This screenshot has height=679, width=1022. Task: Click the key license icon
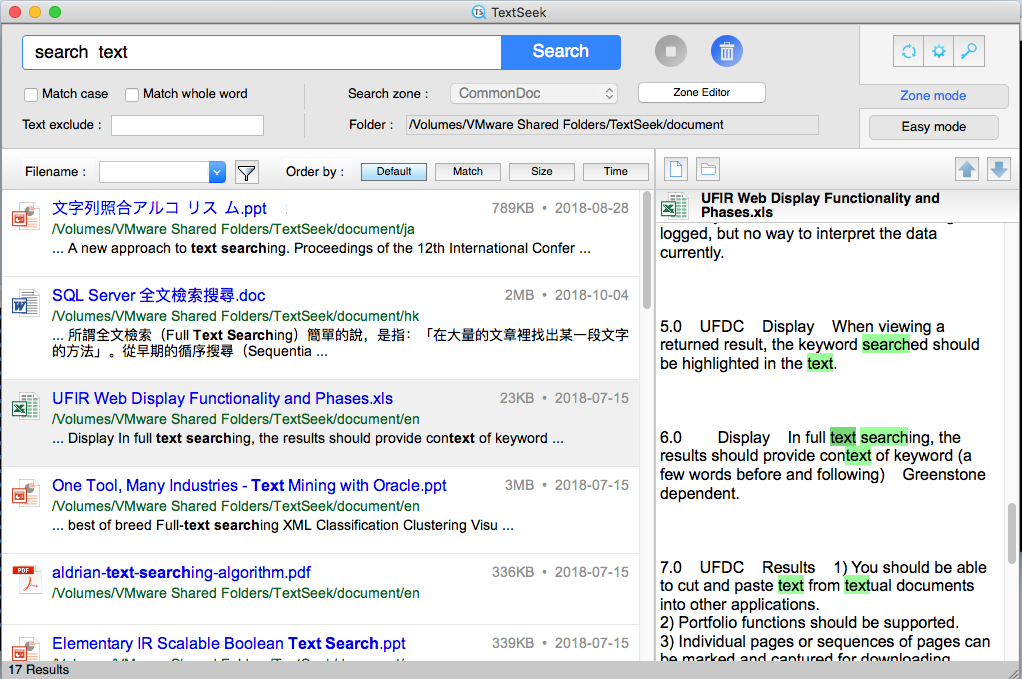(969, 51)
